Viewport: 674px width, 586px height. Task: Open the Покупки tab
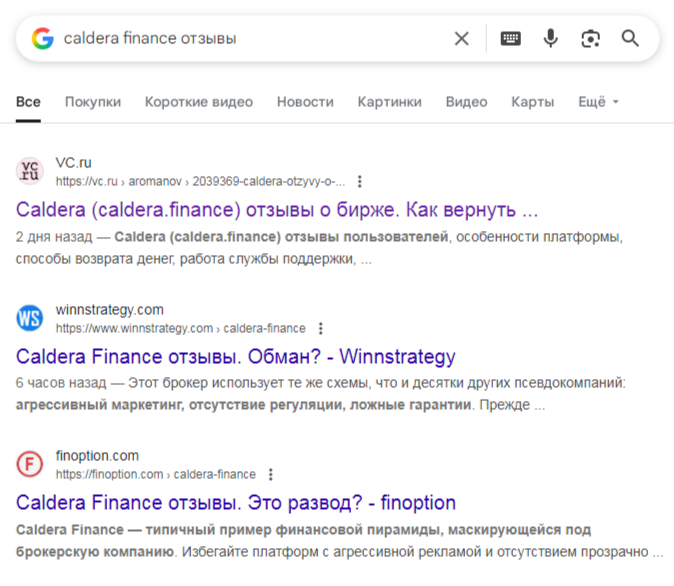[93, 102]
